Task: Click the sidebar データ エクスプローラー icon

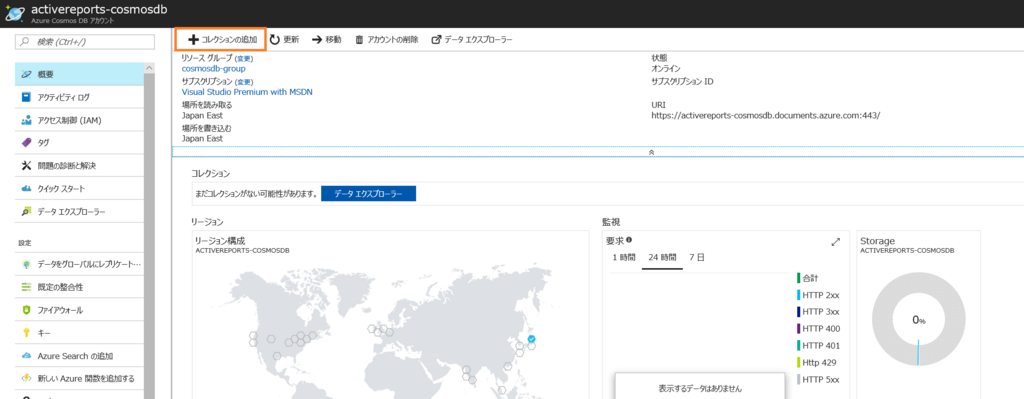Action: pyautogui.click(x=26, y=212)
